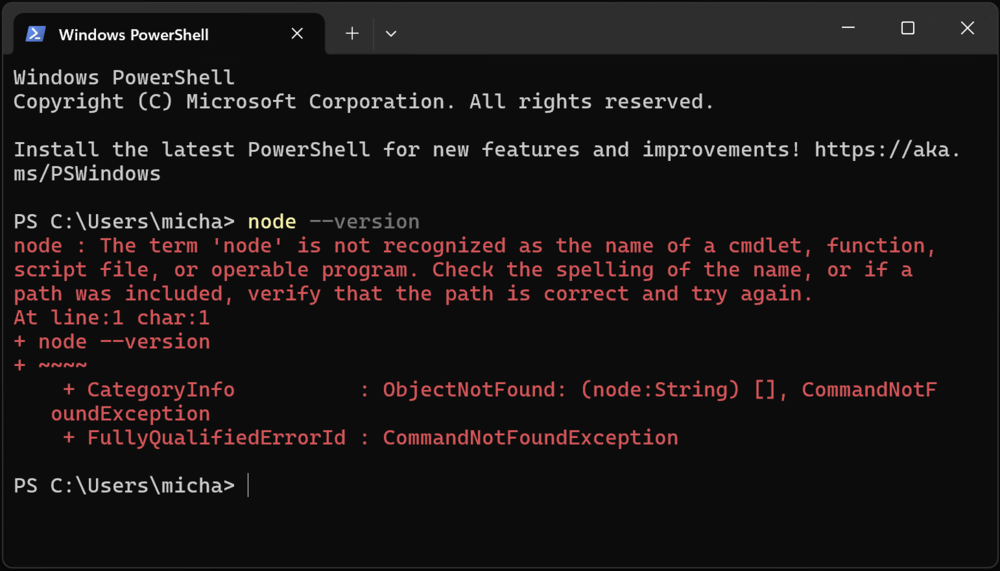Expand the new tab profile dropdown
The width and height of the screenshot is (1000, 571).
pyautogui.click(x=391, y=34)
